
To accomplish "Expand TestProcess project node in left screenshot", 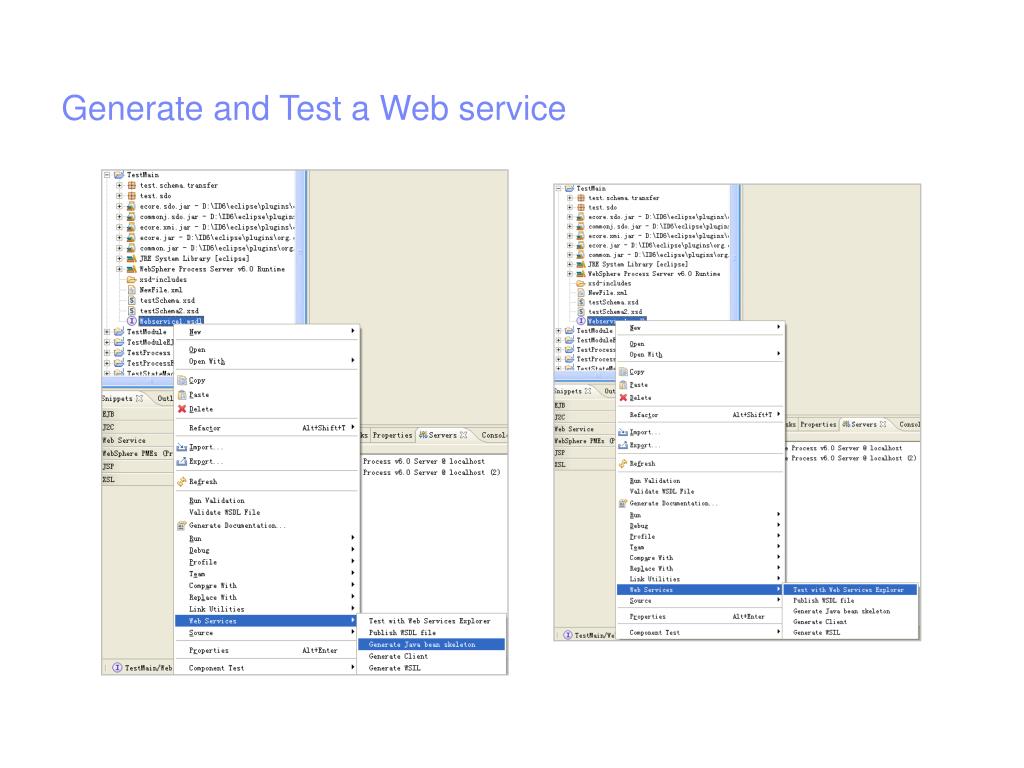I will click(x=107, y=353).
